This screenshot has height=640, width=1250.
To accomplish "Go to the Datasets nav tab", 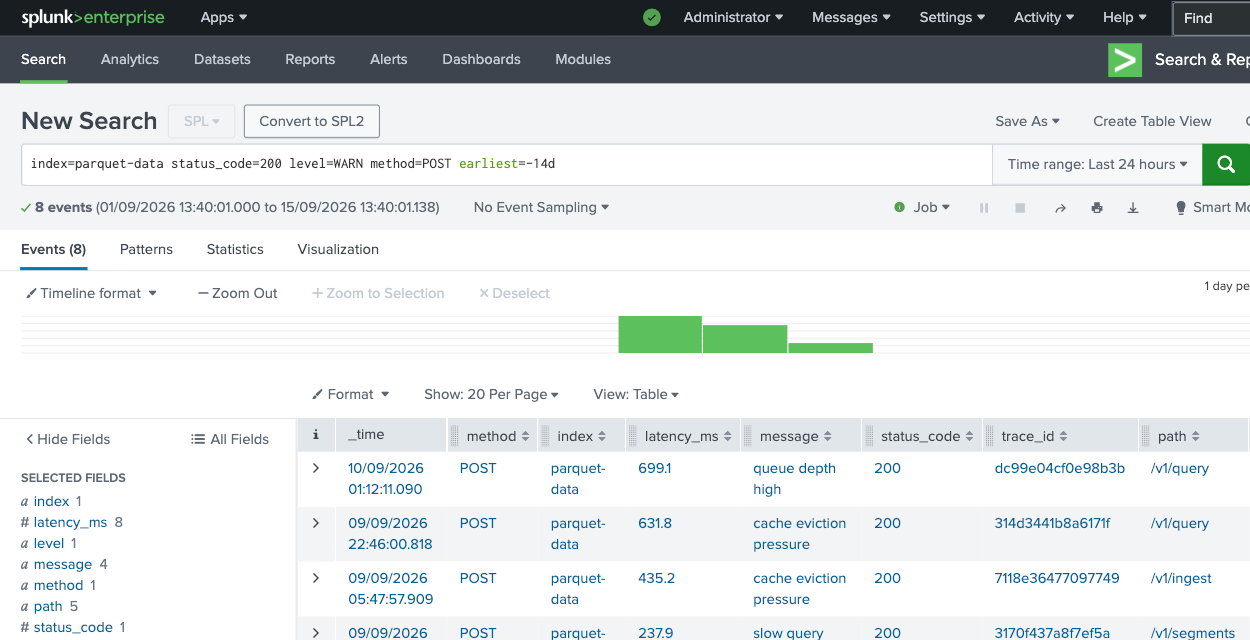I will coord(222,59).
